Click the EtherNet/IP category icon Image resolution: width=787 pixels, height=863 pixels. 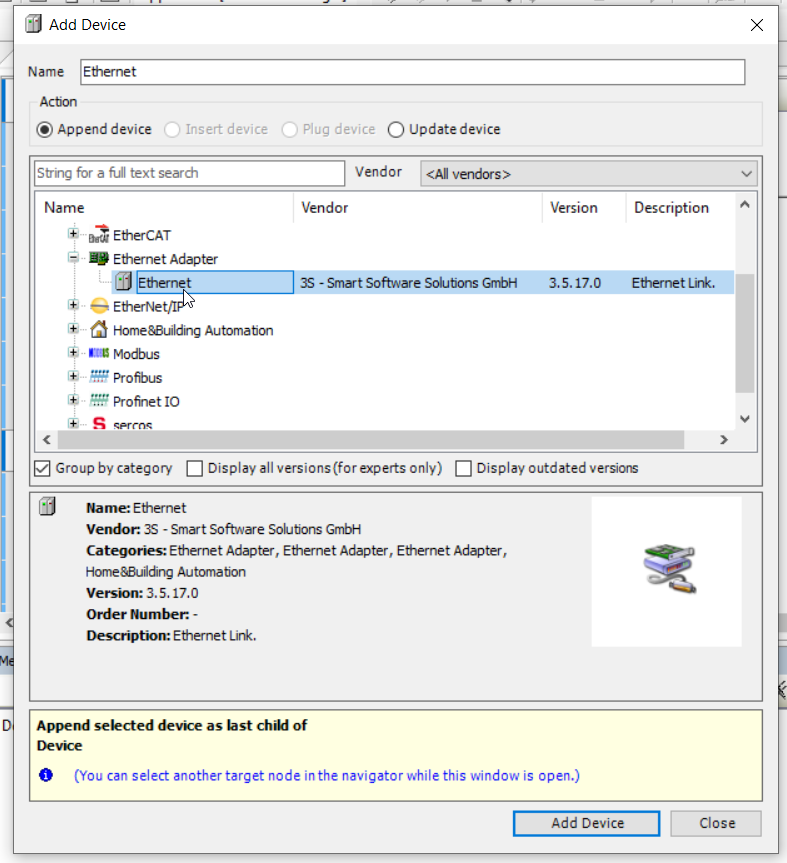click(99, 305)
